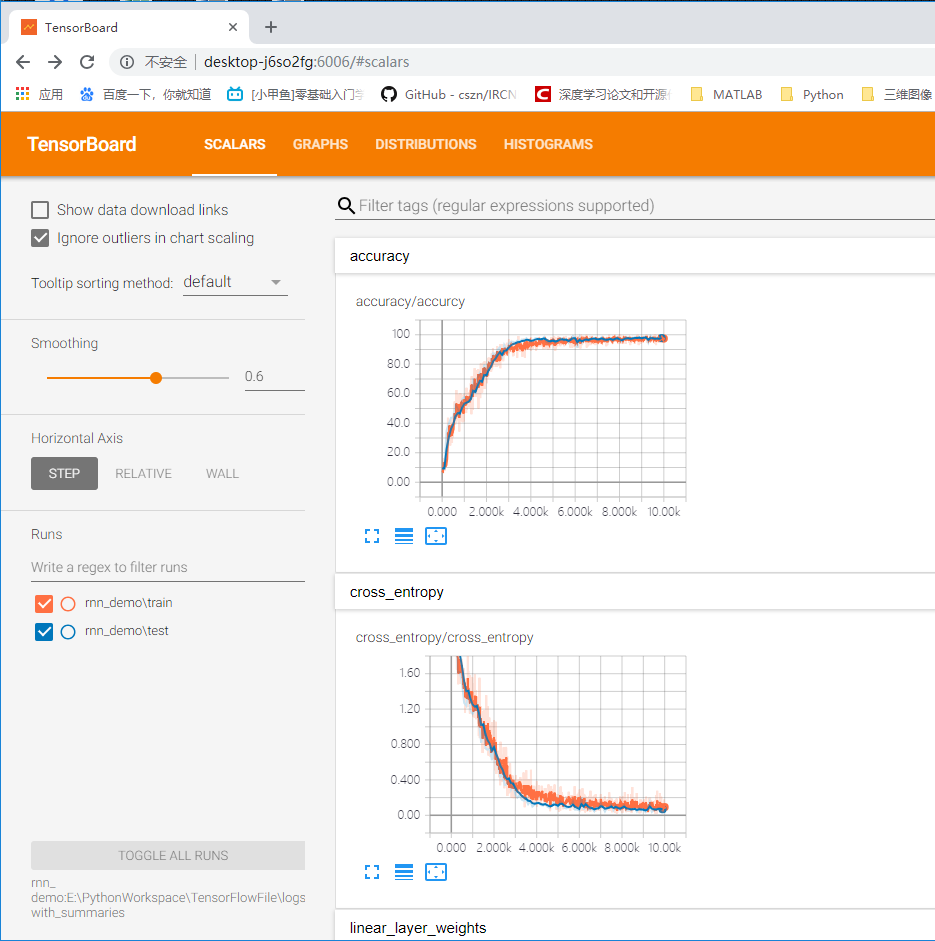Click the accuracy/accurcy chart title
Screen dimensions: 935x941
pos(410,301)
